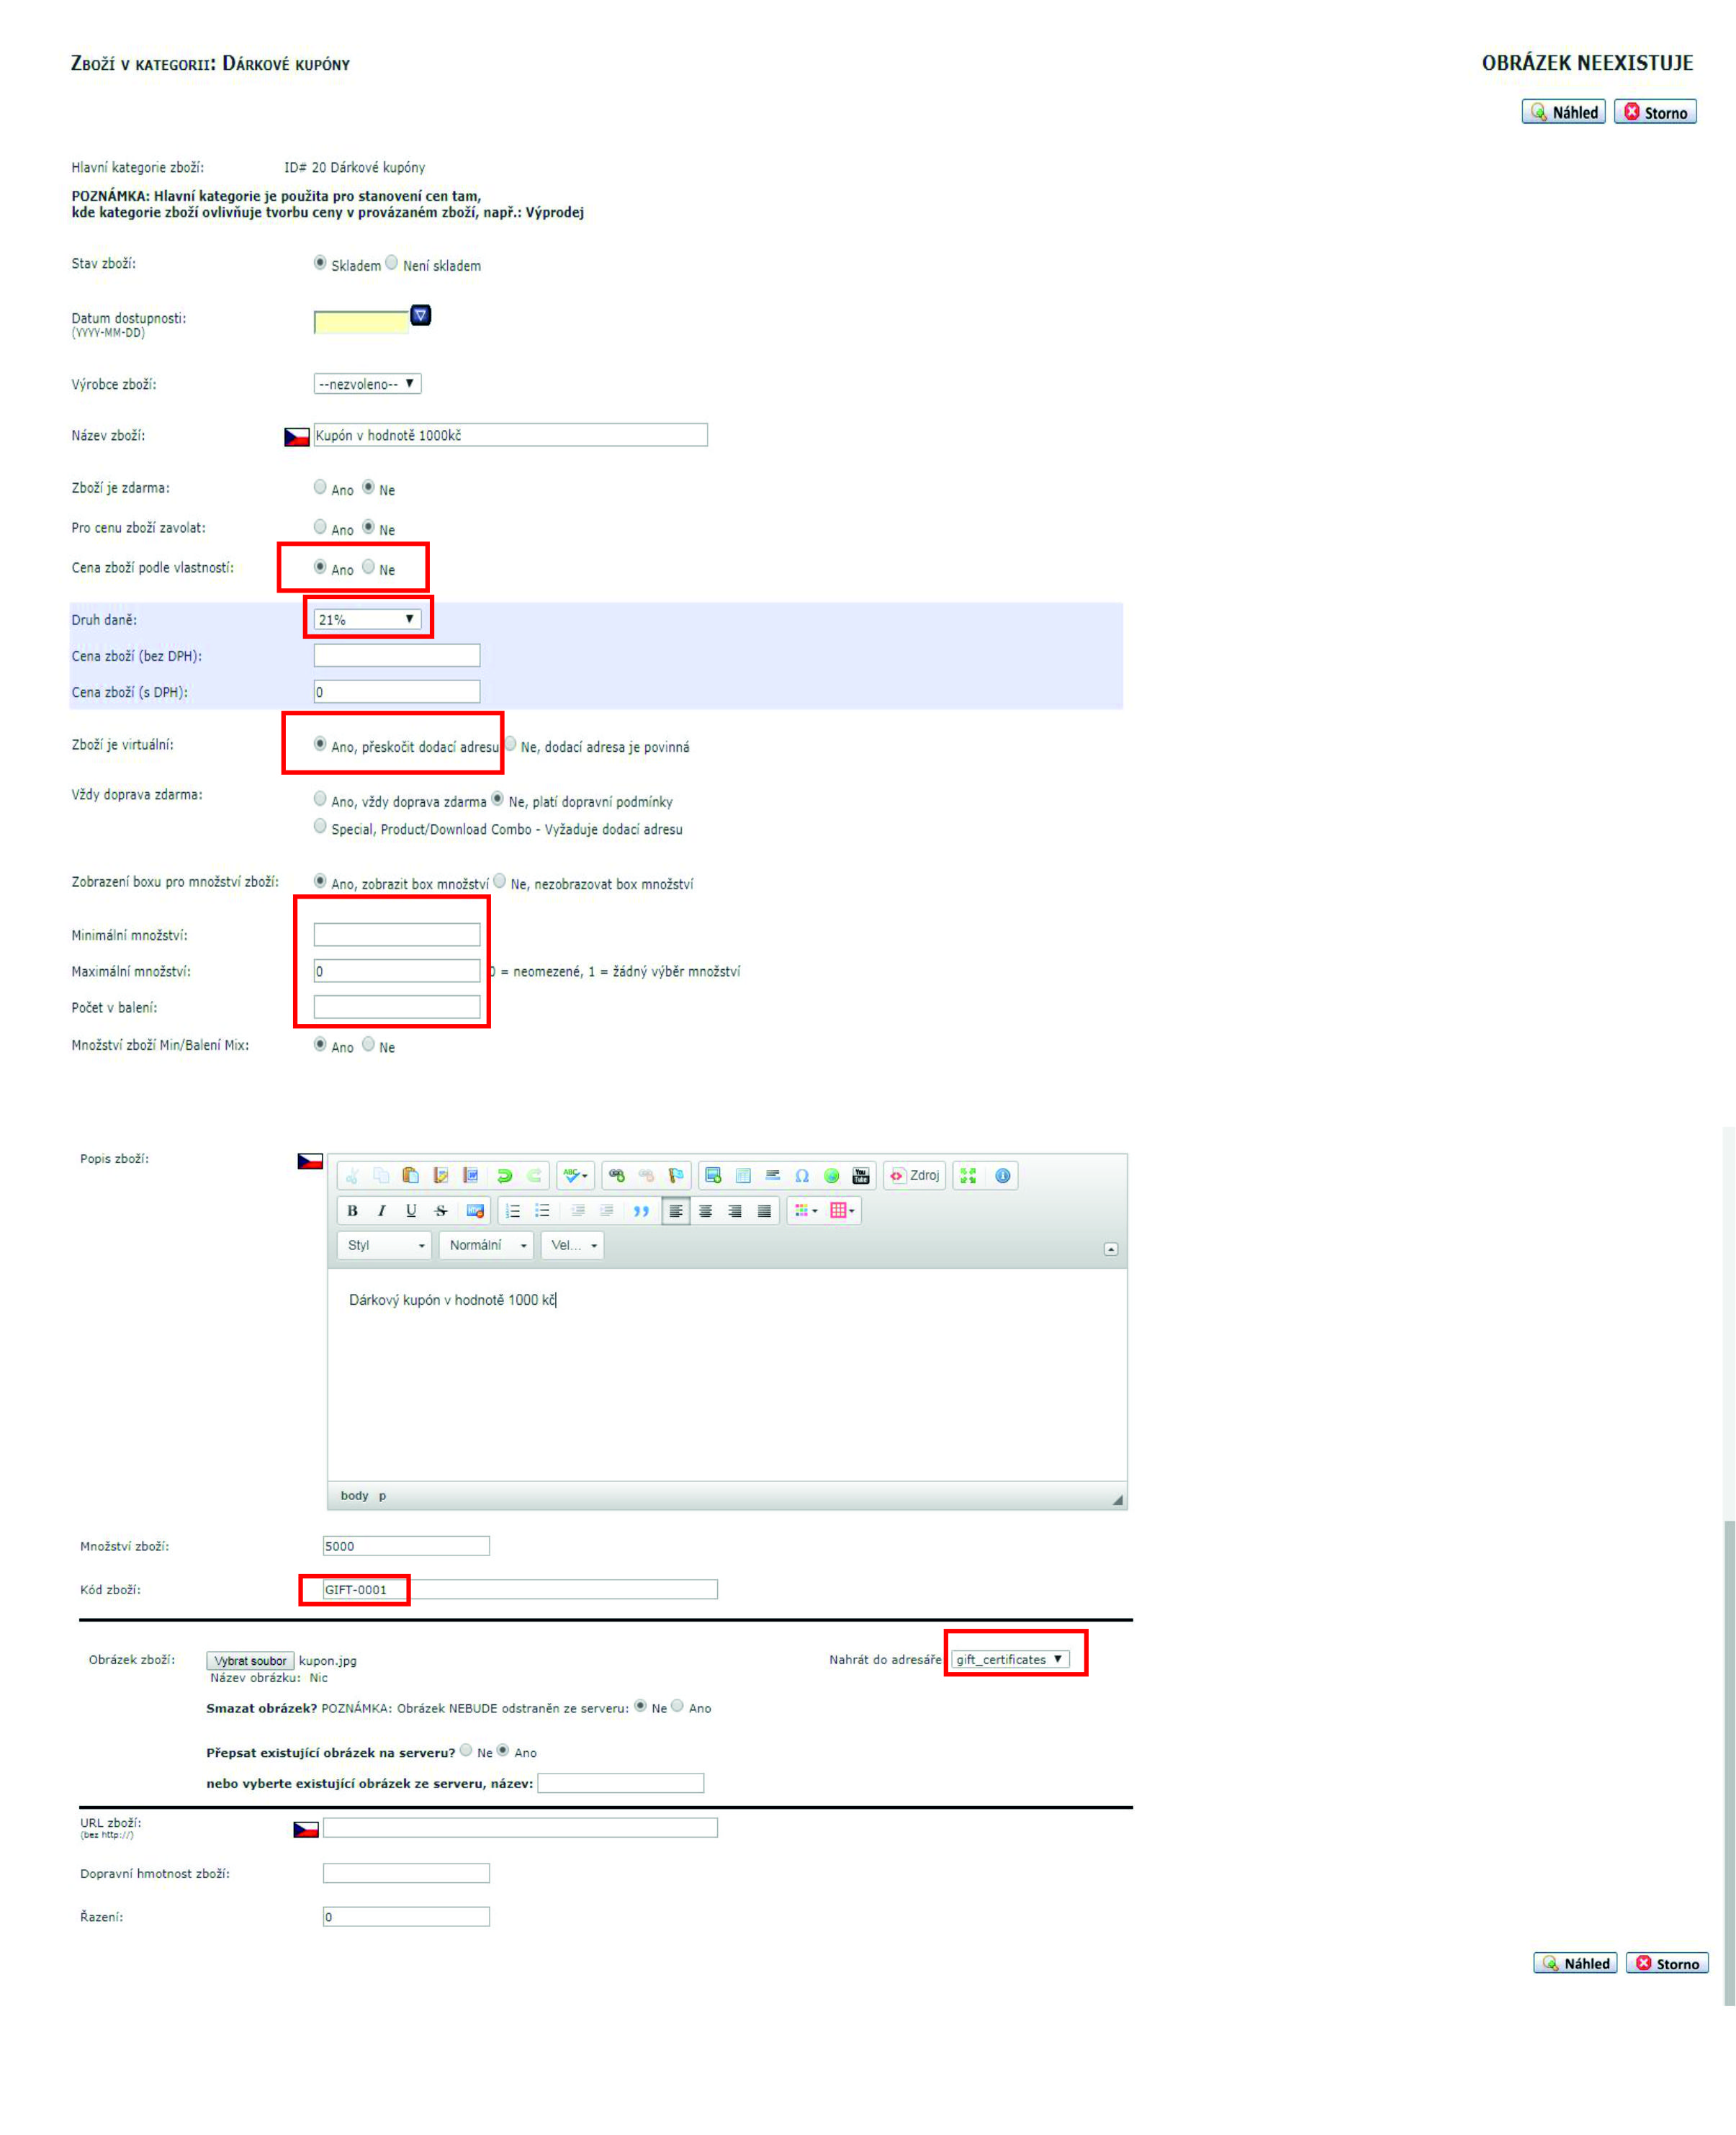
Task: Set 'Zboží je zdarma' to Ano
Action: pyautogui.click(x=320, y=487)
